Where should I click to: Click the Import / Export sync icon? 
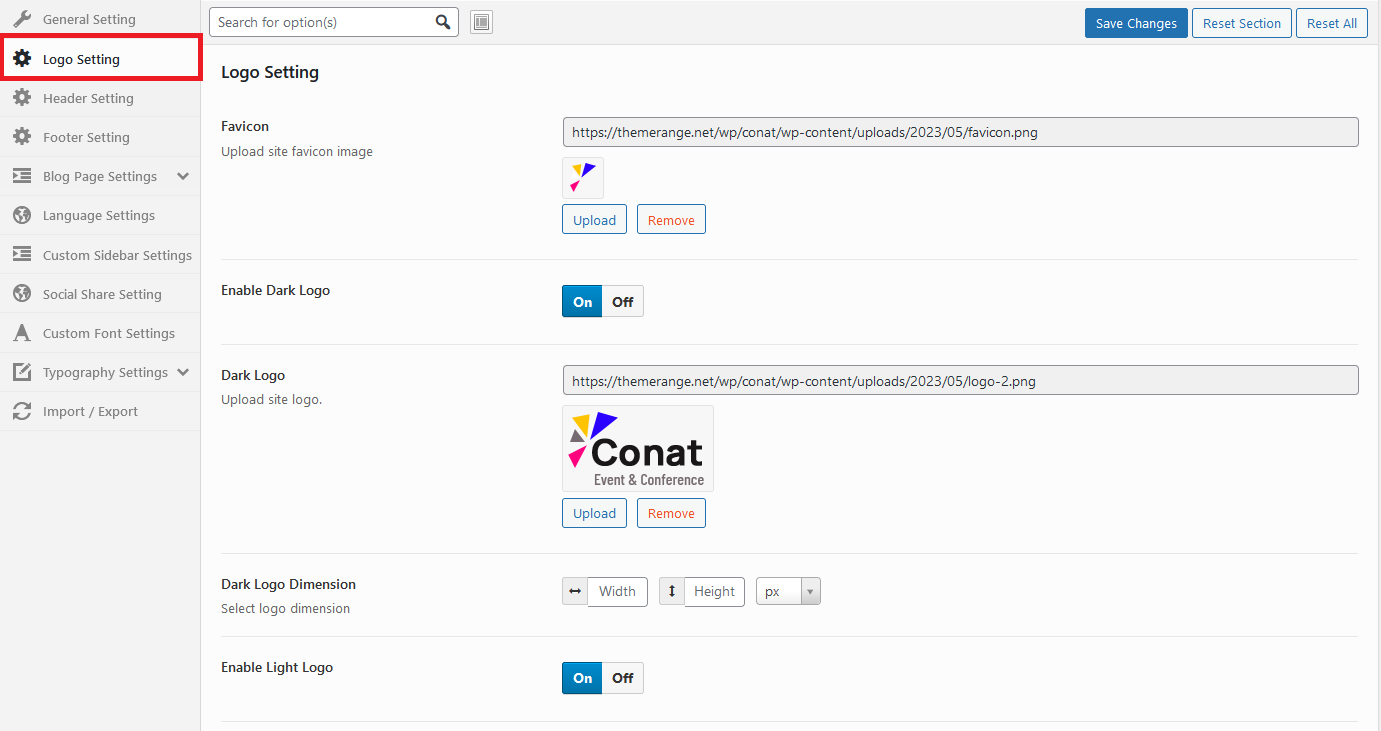[22, 411]
